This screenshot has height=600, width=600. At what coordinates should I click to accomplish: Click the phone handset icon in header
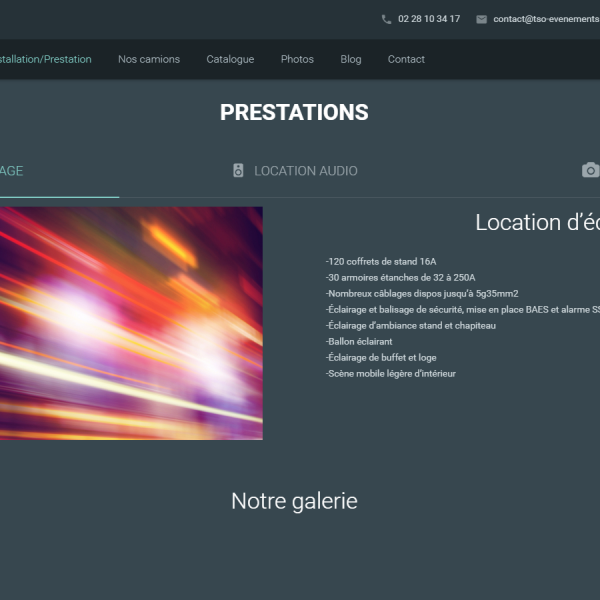click(386, 19)
